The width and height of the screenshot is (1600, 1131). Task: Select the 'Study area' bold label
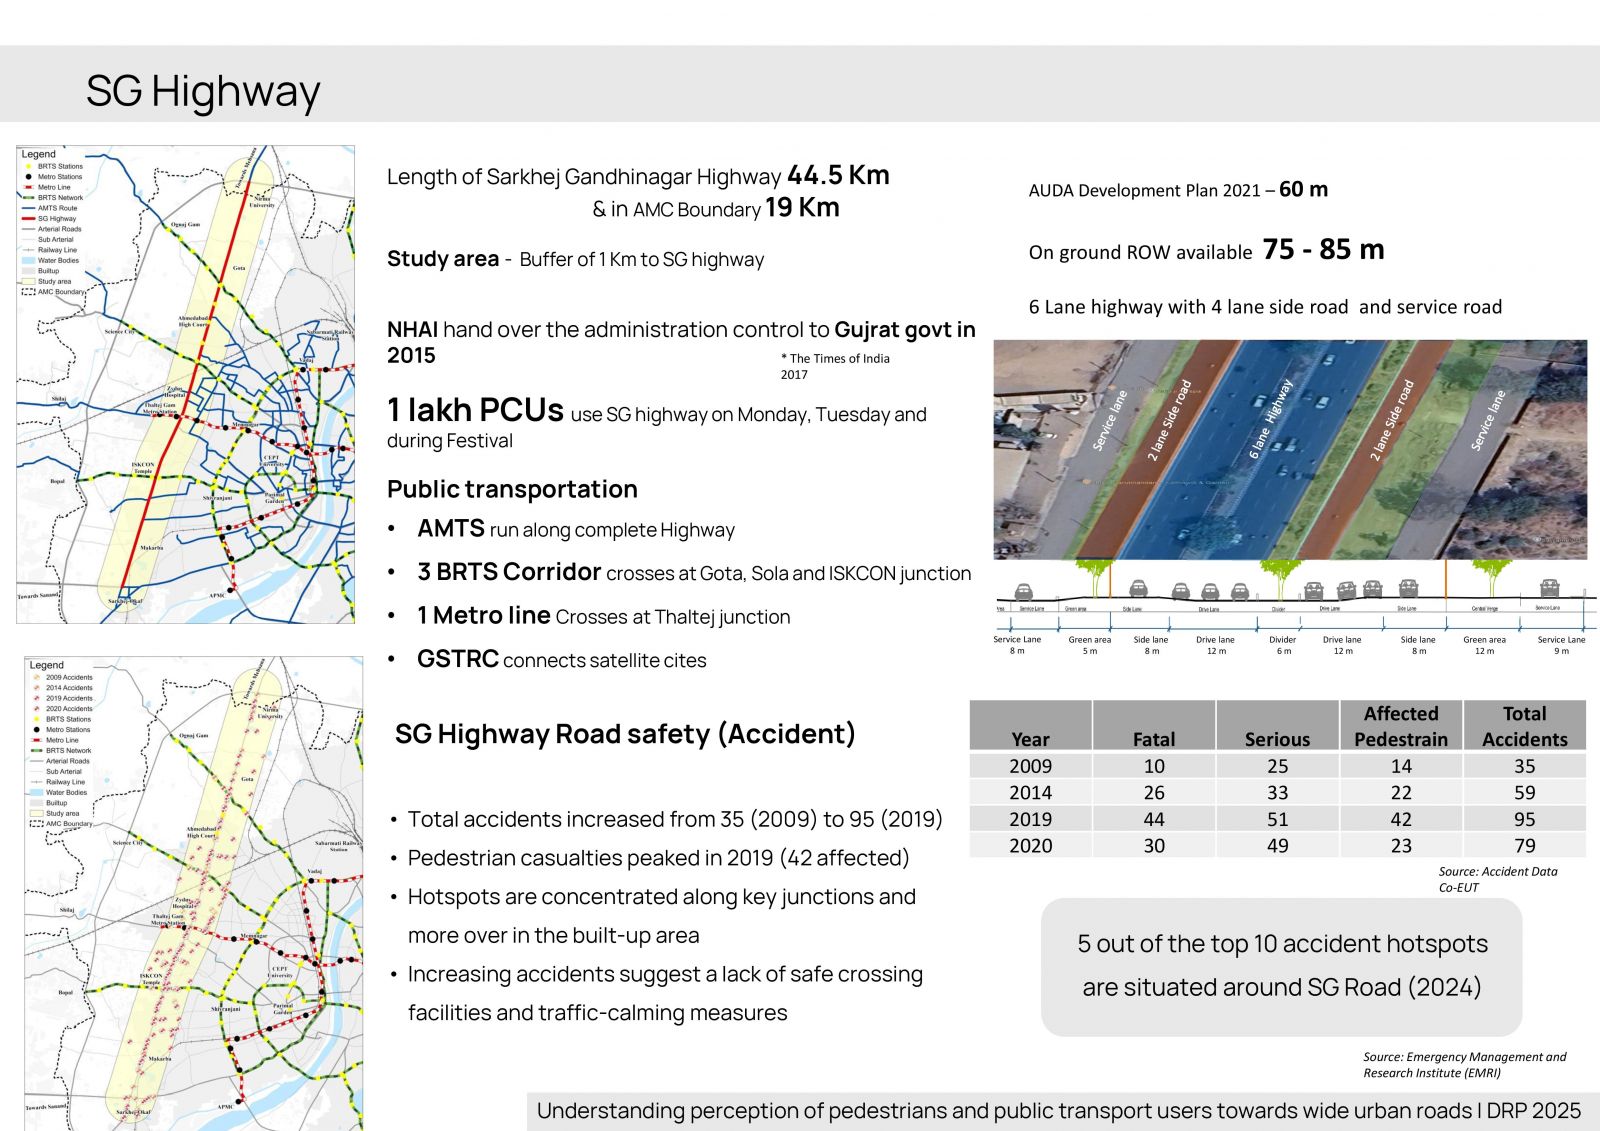pyautogui.click(x=443, y=259)
